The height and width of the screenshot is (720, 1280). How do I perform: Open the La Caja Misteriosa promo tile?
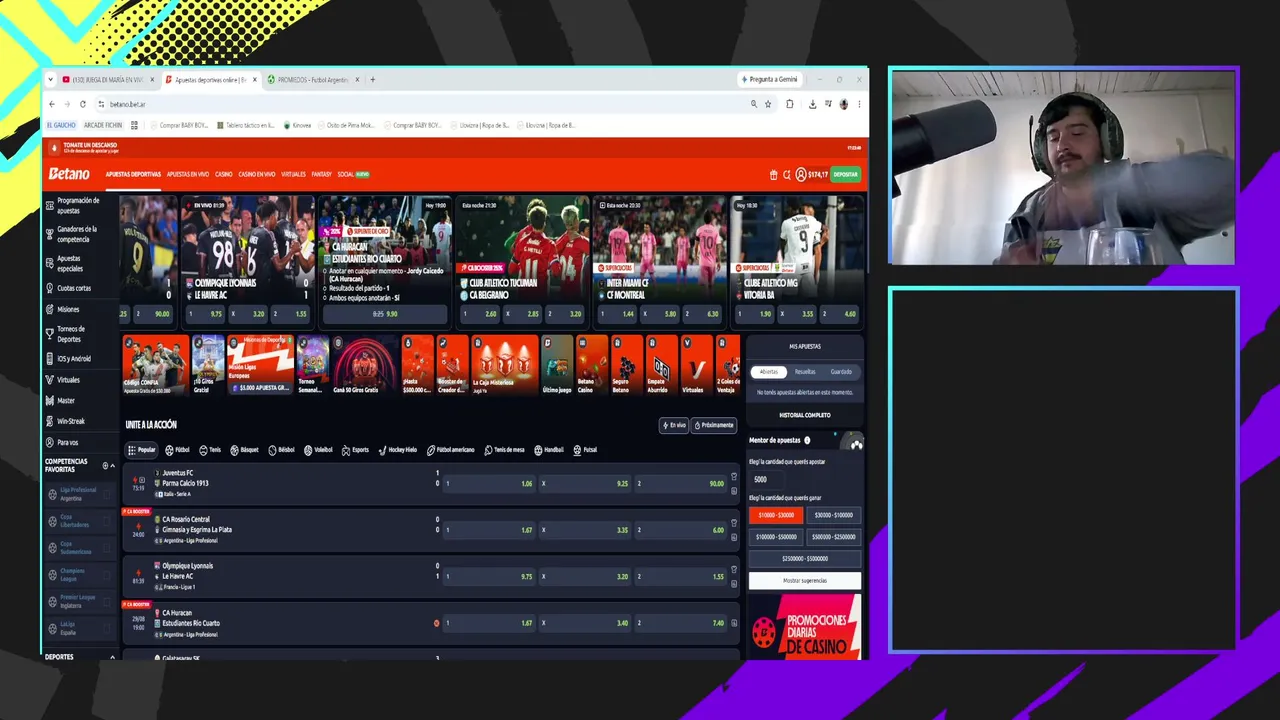(x=503, y=364)
